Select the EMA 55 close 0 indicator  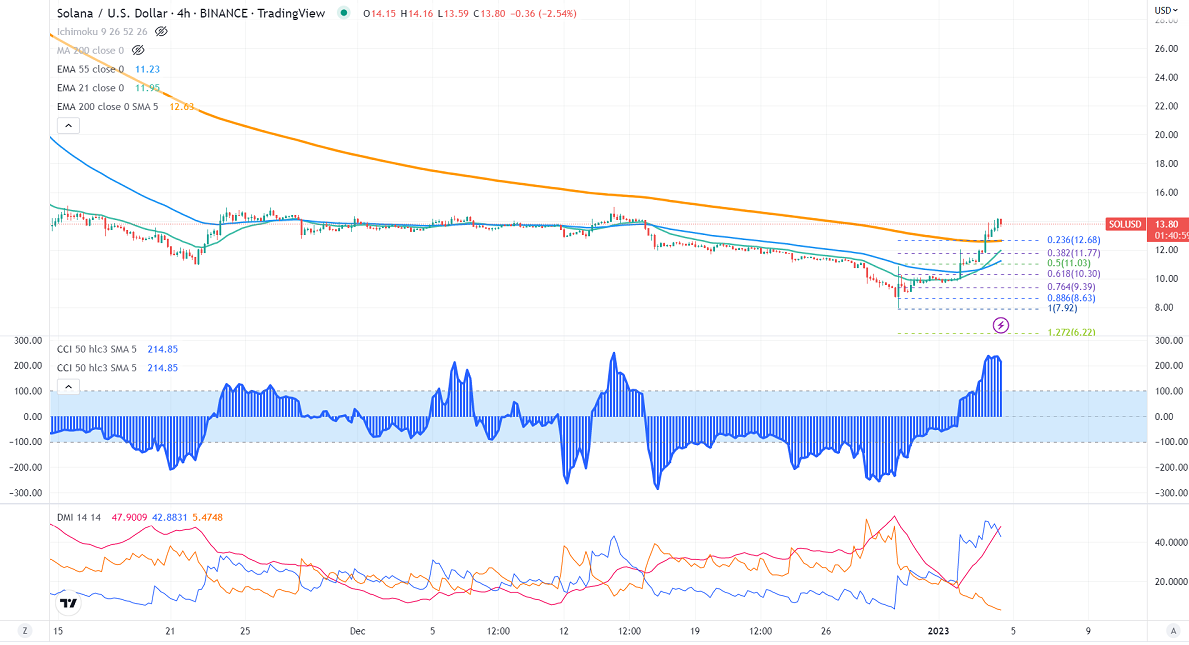pos(90,69)
